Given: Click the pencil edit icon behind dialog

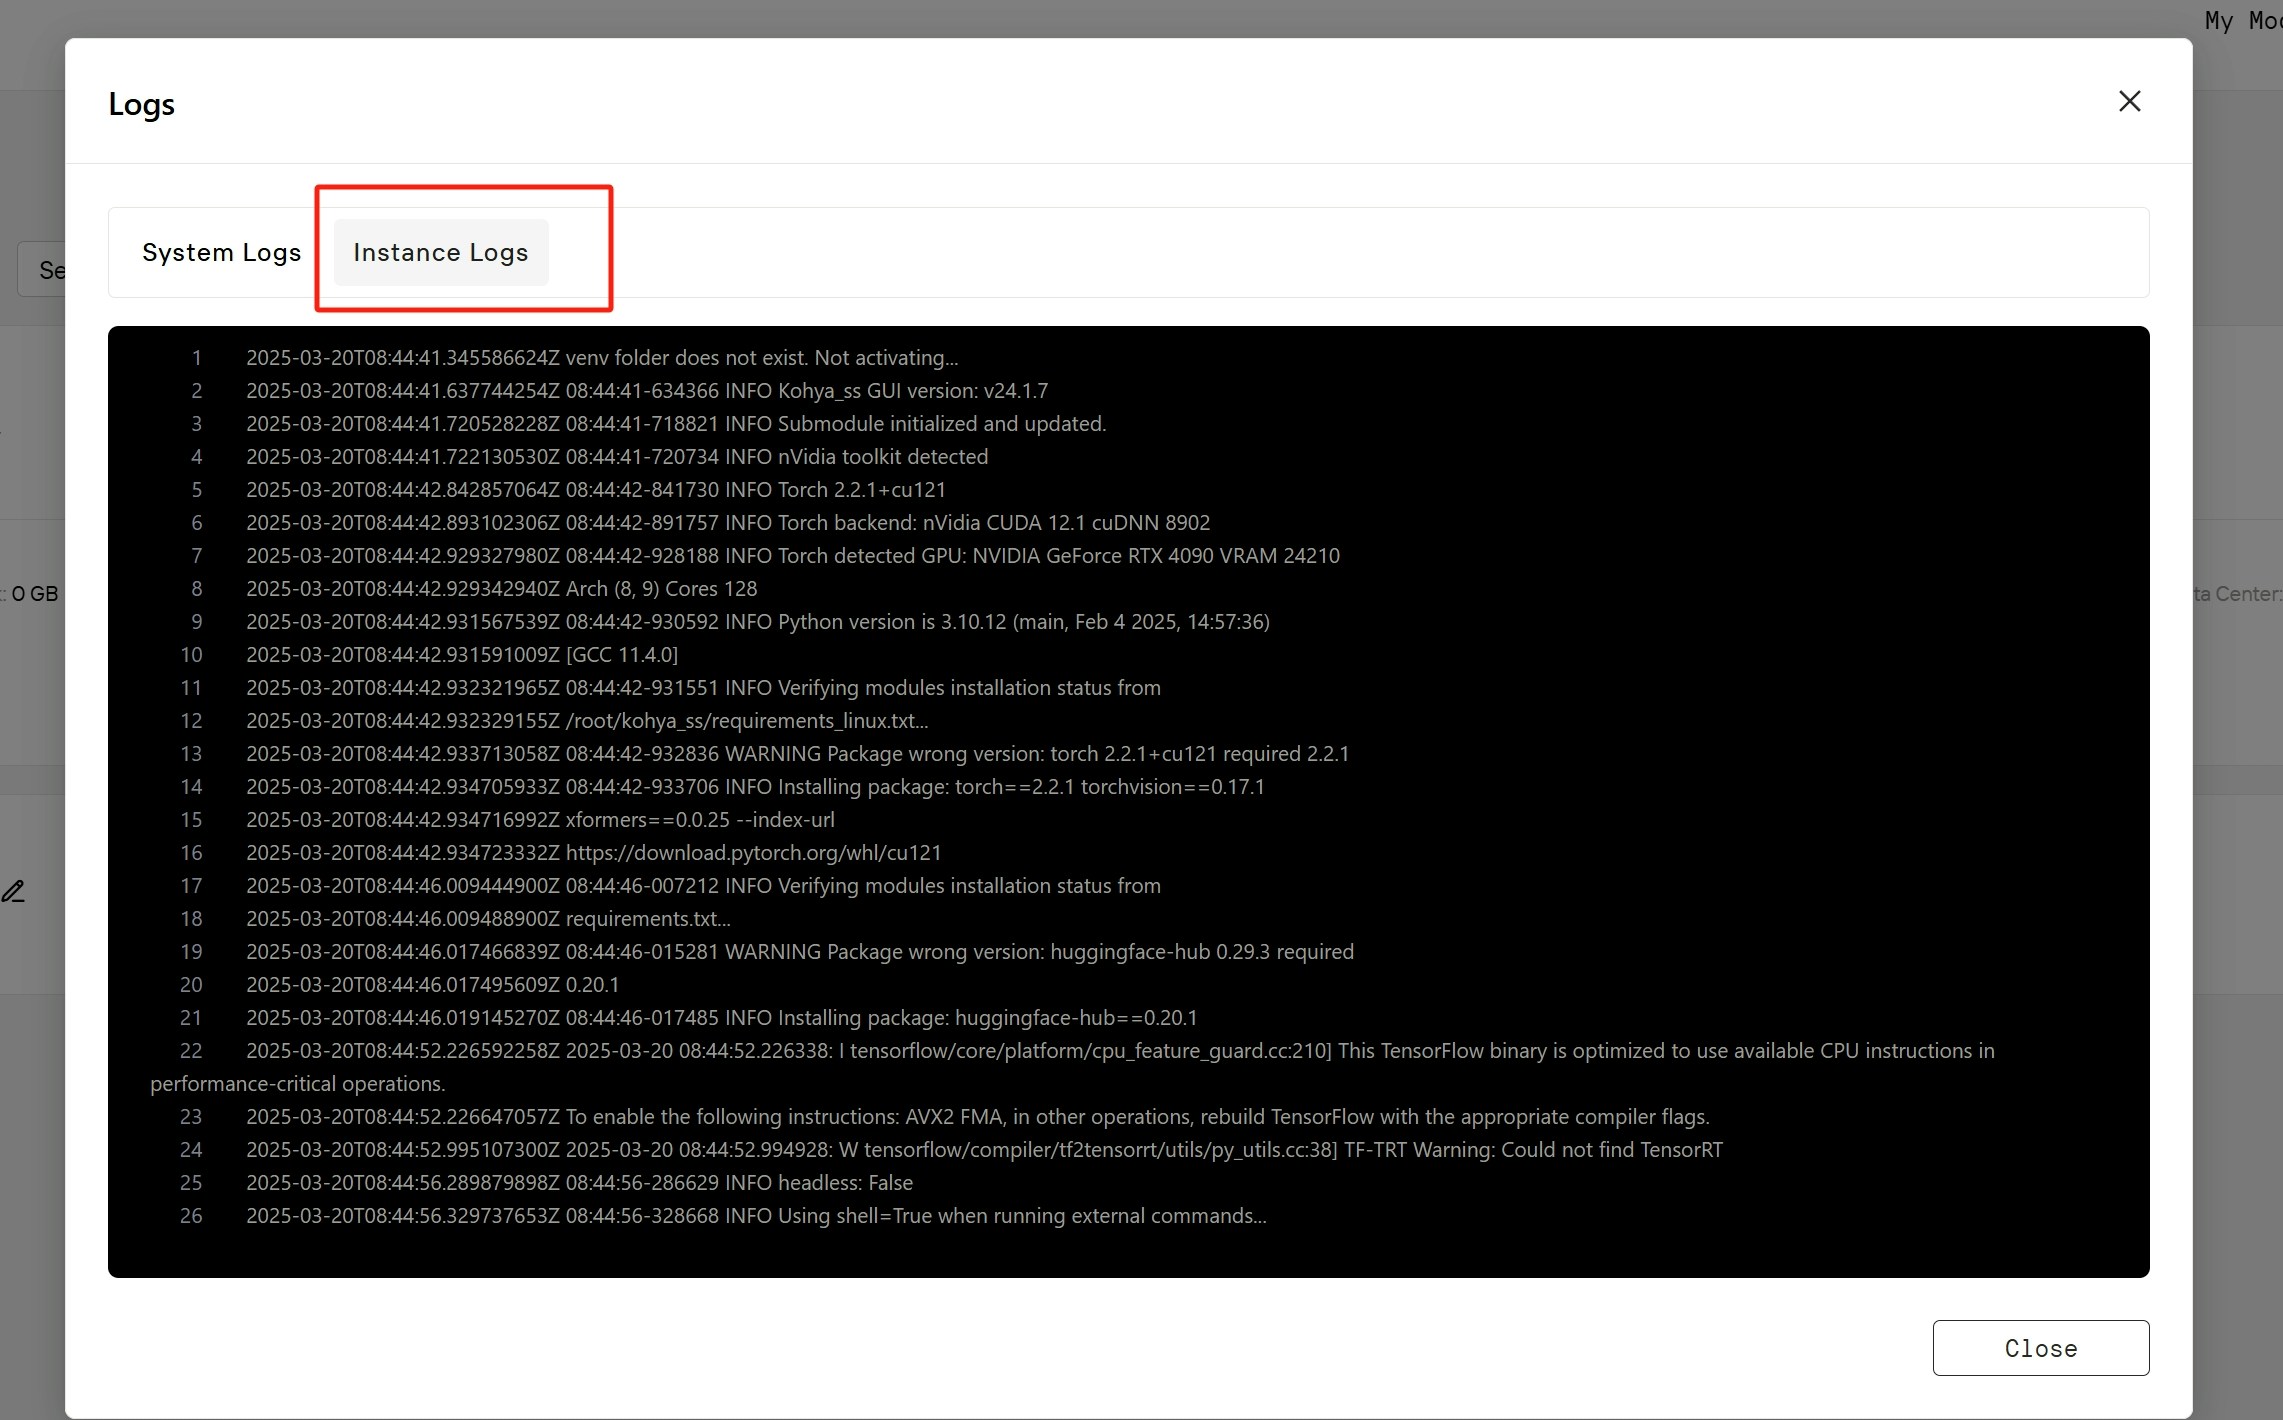Looking at the screenshot, I should coord(13,891).
